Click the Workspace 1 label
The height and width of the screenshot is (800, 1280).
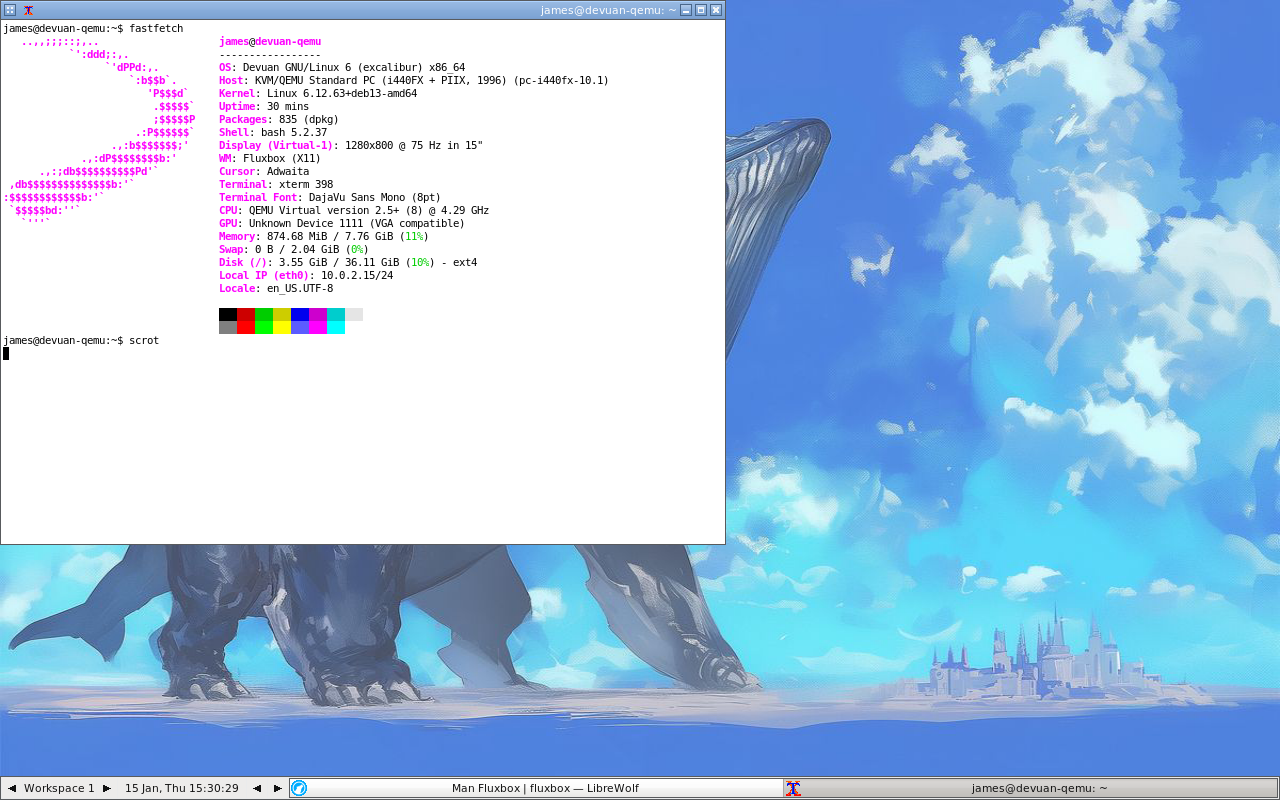click(x=59, y=788)
